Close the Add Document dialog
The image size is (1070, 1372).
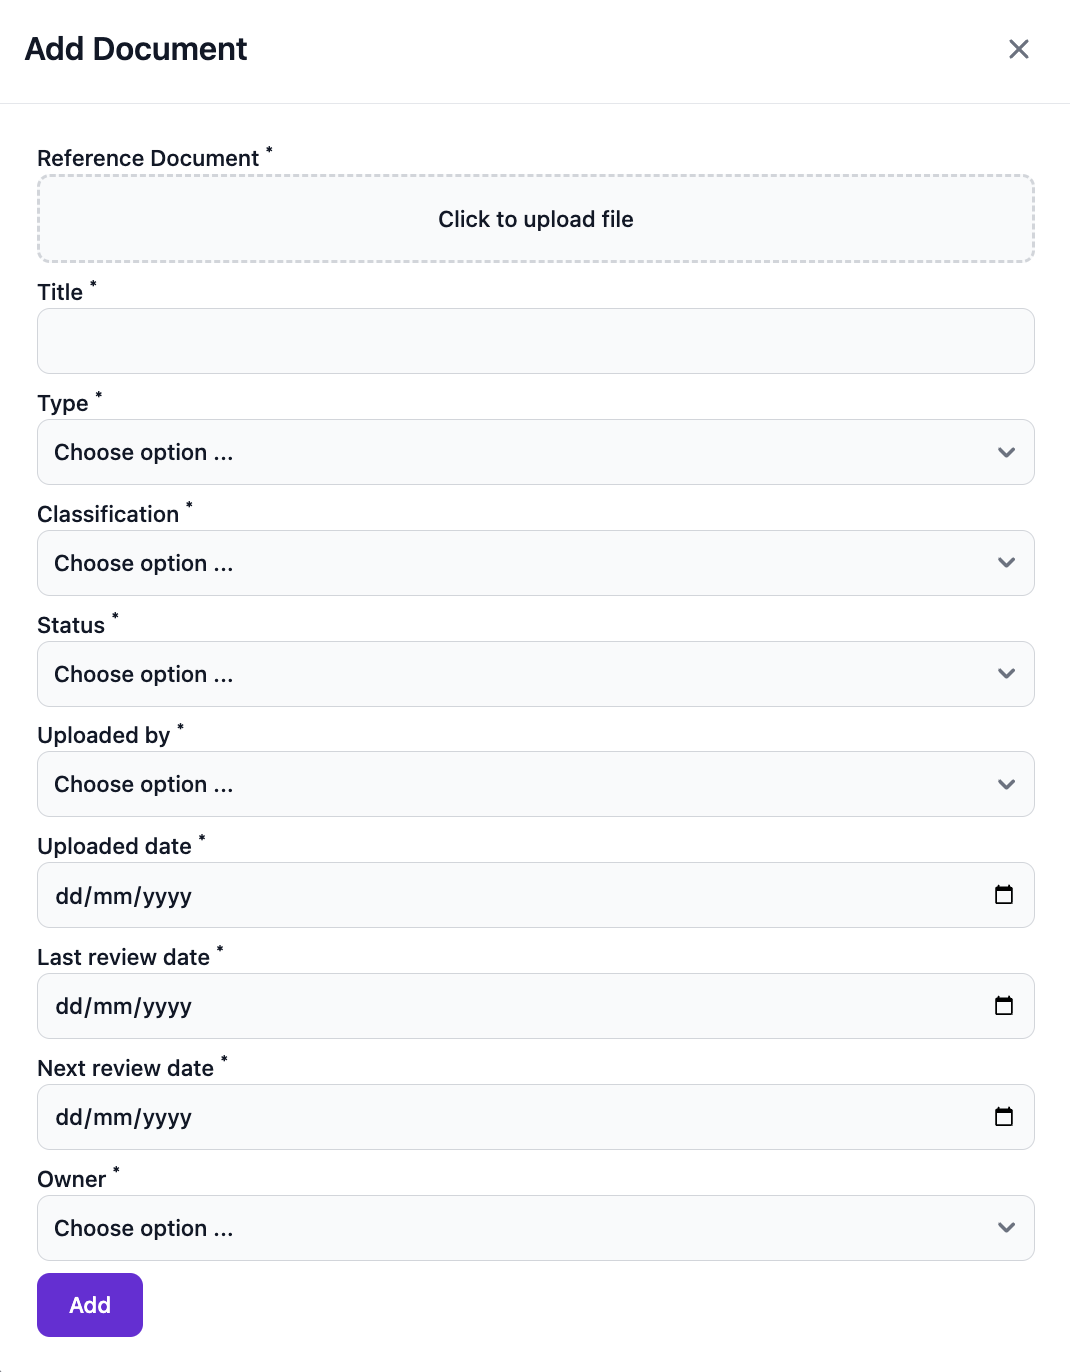tap(1018, 49)
